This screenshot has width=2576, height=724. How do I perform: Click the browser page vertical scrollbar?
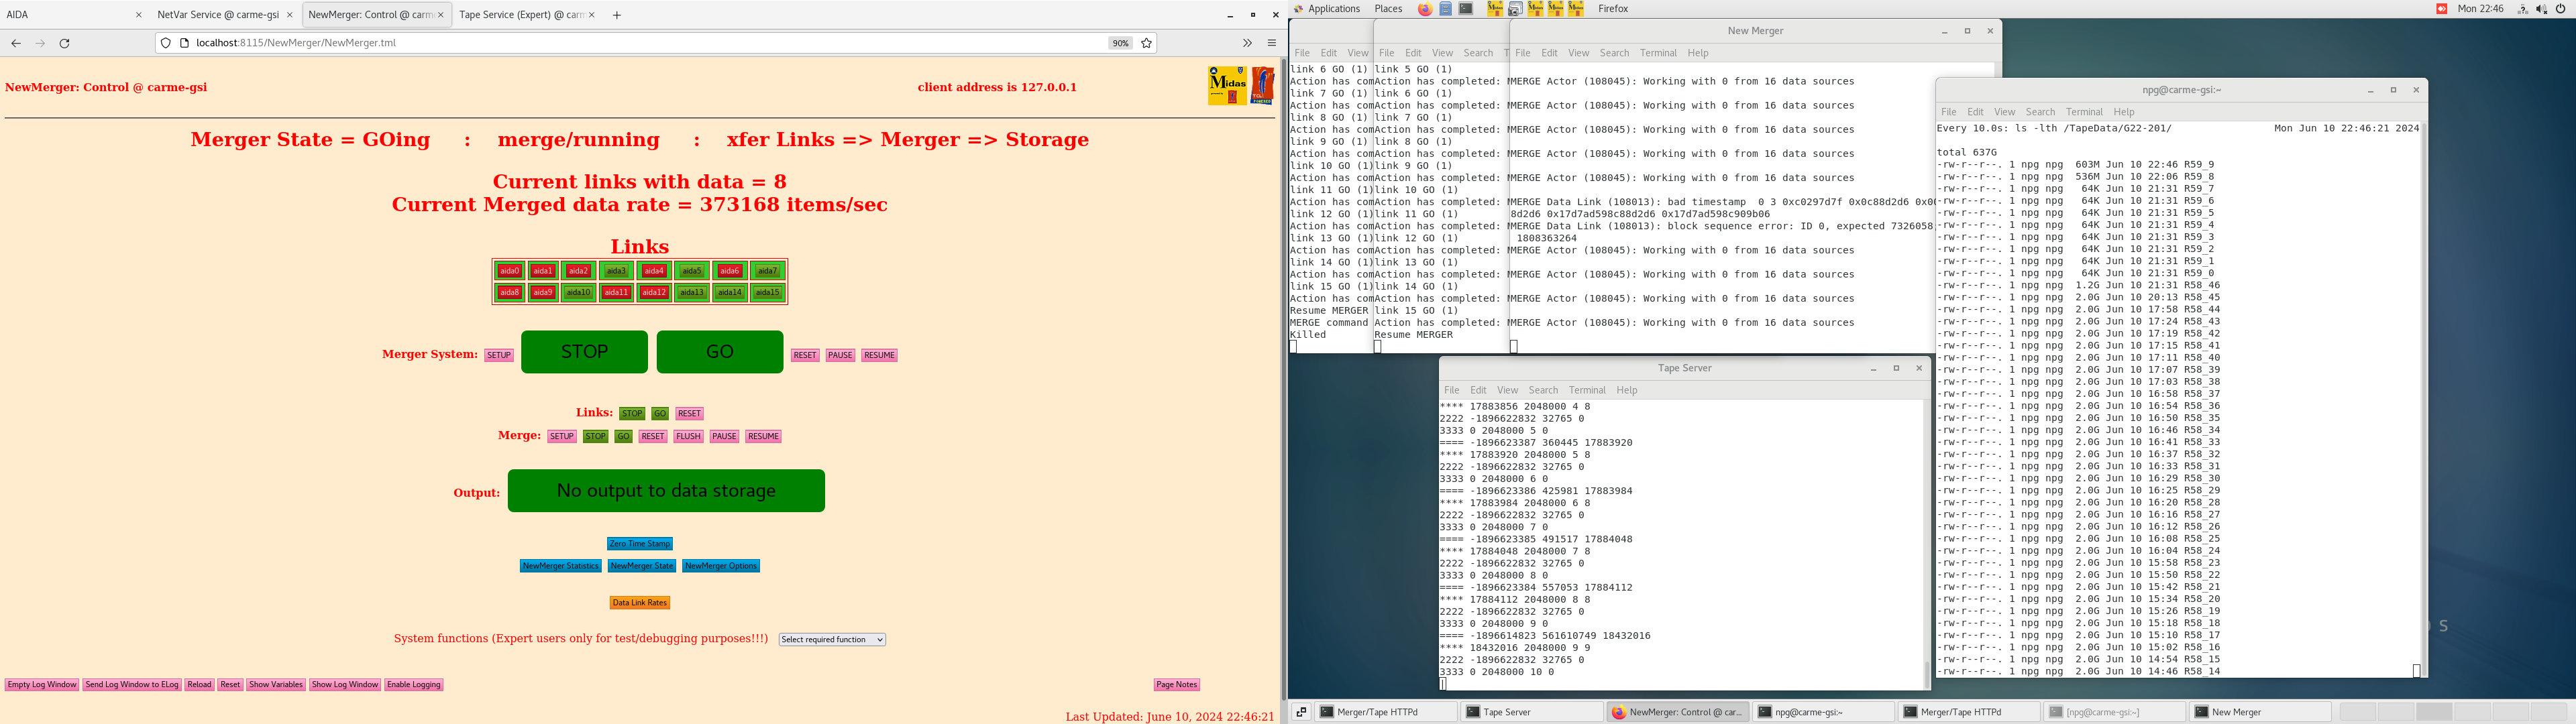(1283, 380)
